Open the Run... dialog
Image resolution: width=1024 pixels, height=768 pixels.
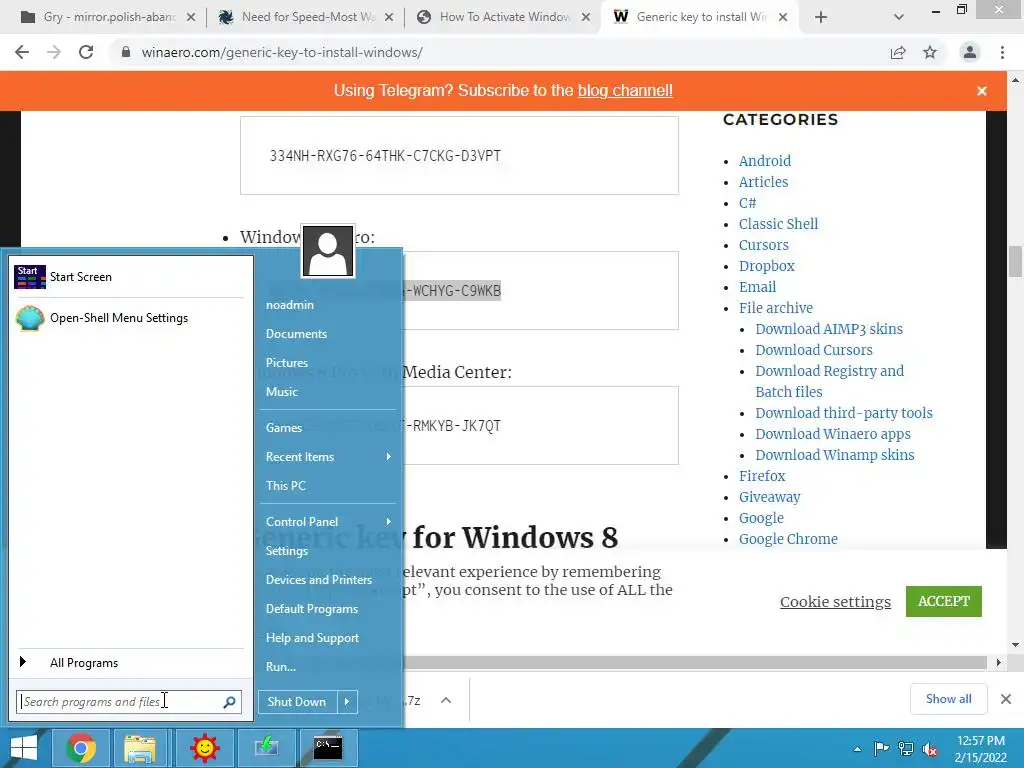click(x=281, y=667)
